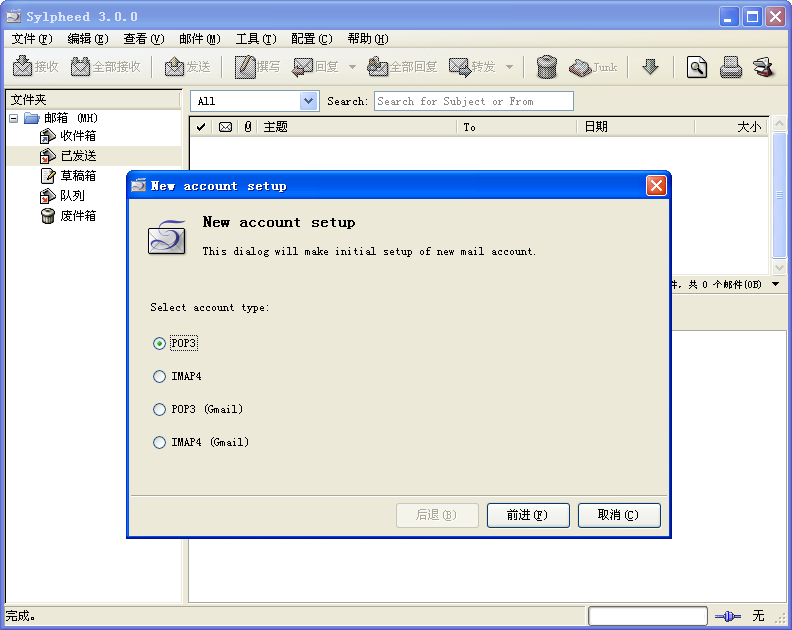This screenshot has height=630, width=792.
Task: Select the 队列 queue folder
Action: coord(72,196)
